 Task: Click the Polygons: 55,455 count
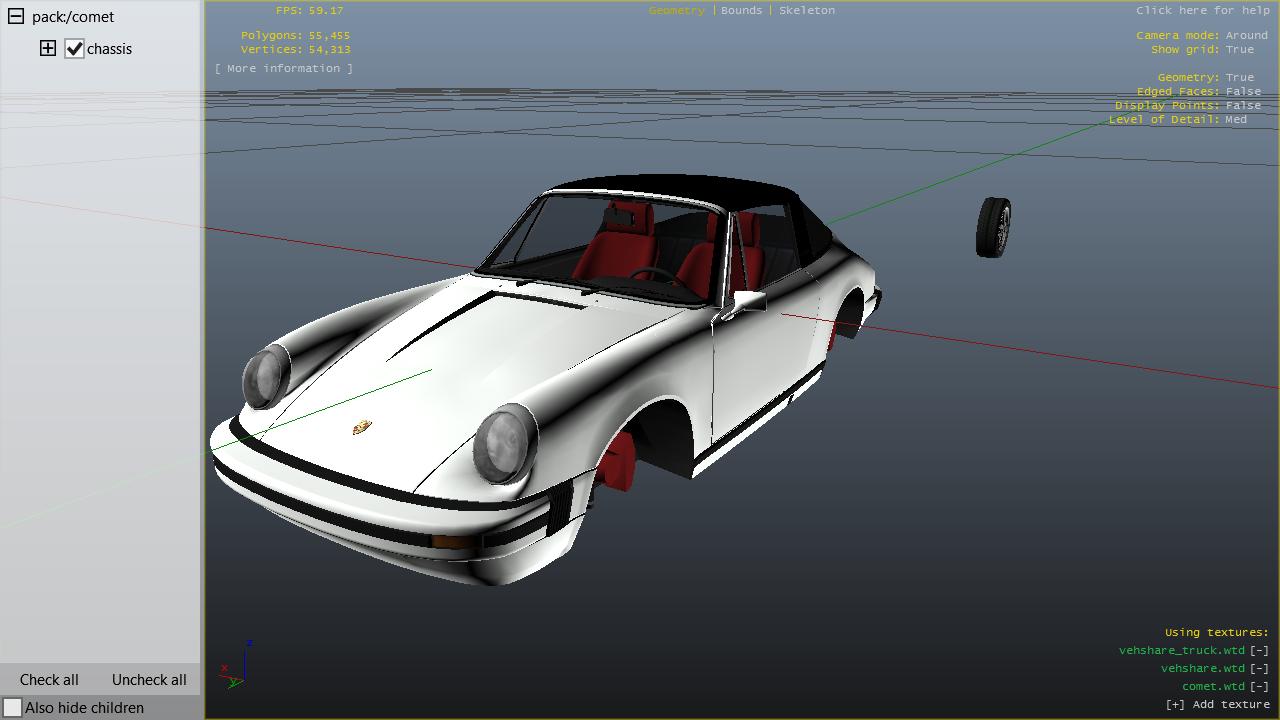pyautogui.click(x=295, y=35)
